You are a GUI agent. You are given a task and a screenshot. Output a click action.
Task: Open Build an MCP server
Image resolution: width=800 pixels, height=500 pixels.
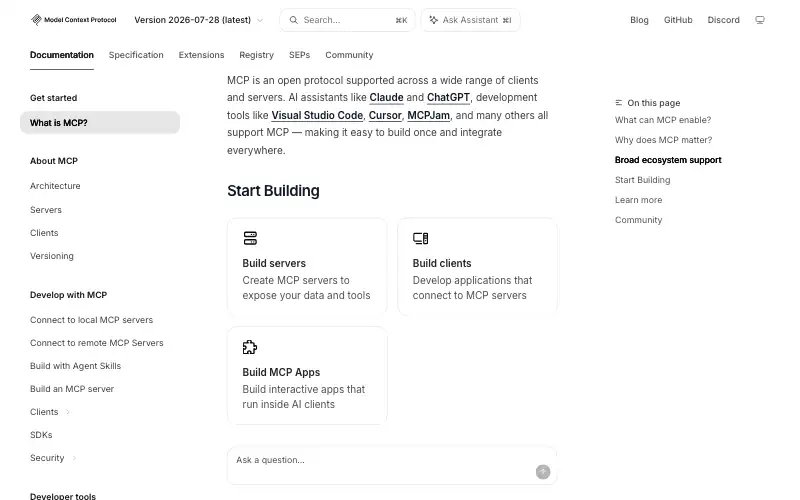(x=72, y=389)
